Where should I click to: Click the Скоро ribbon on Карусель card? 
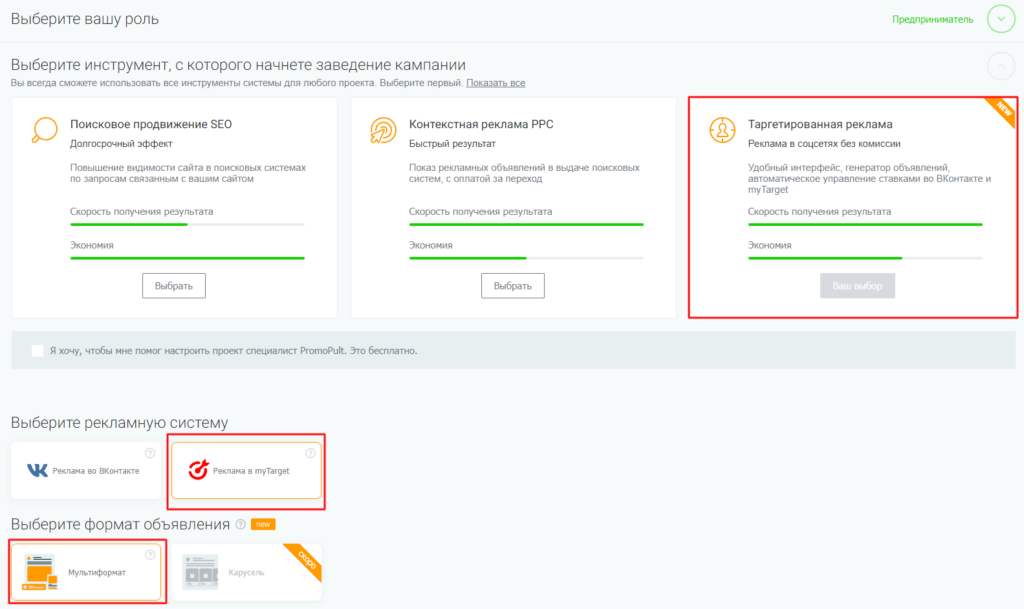(x=304, y=561)
